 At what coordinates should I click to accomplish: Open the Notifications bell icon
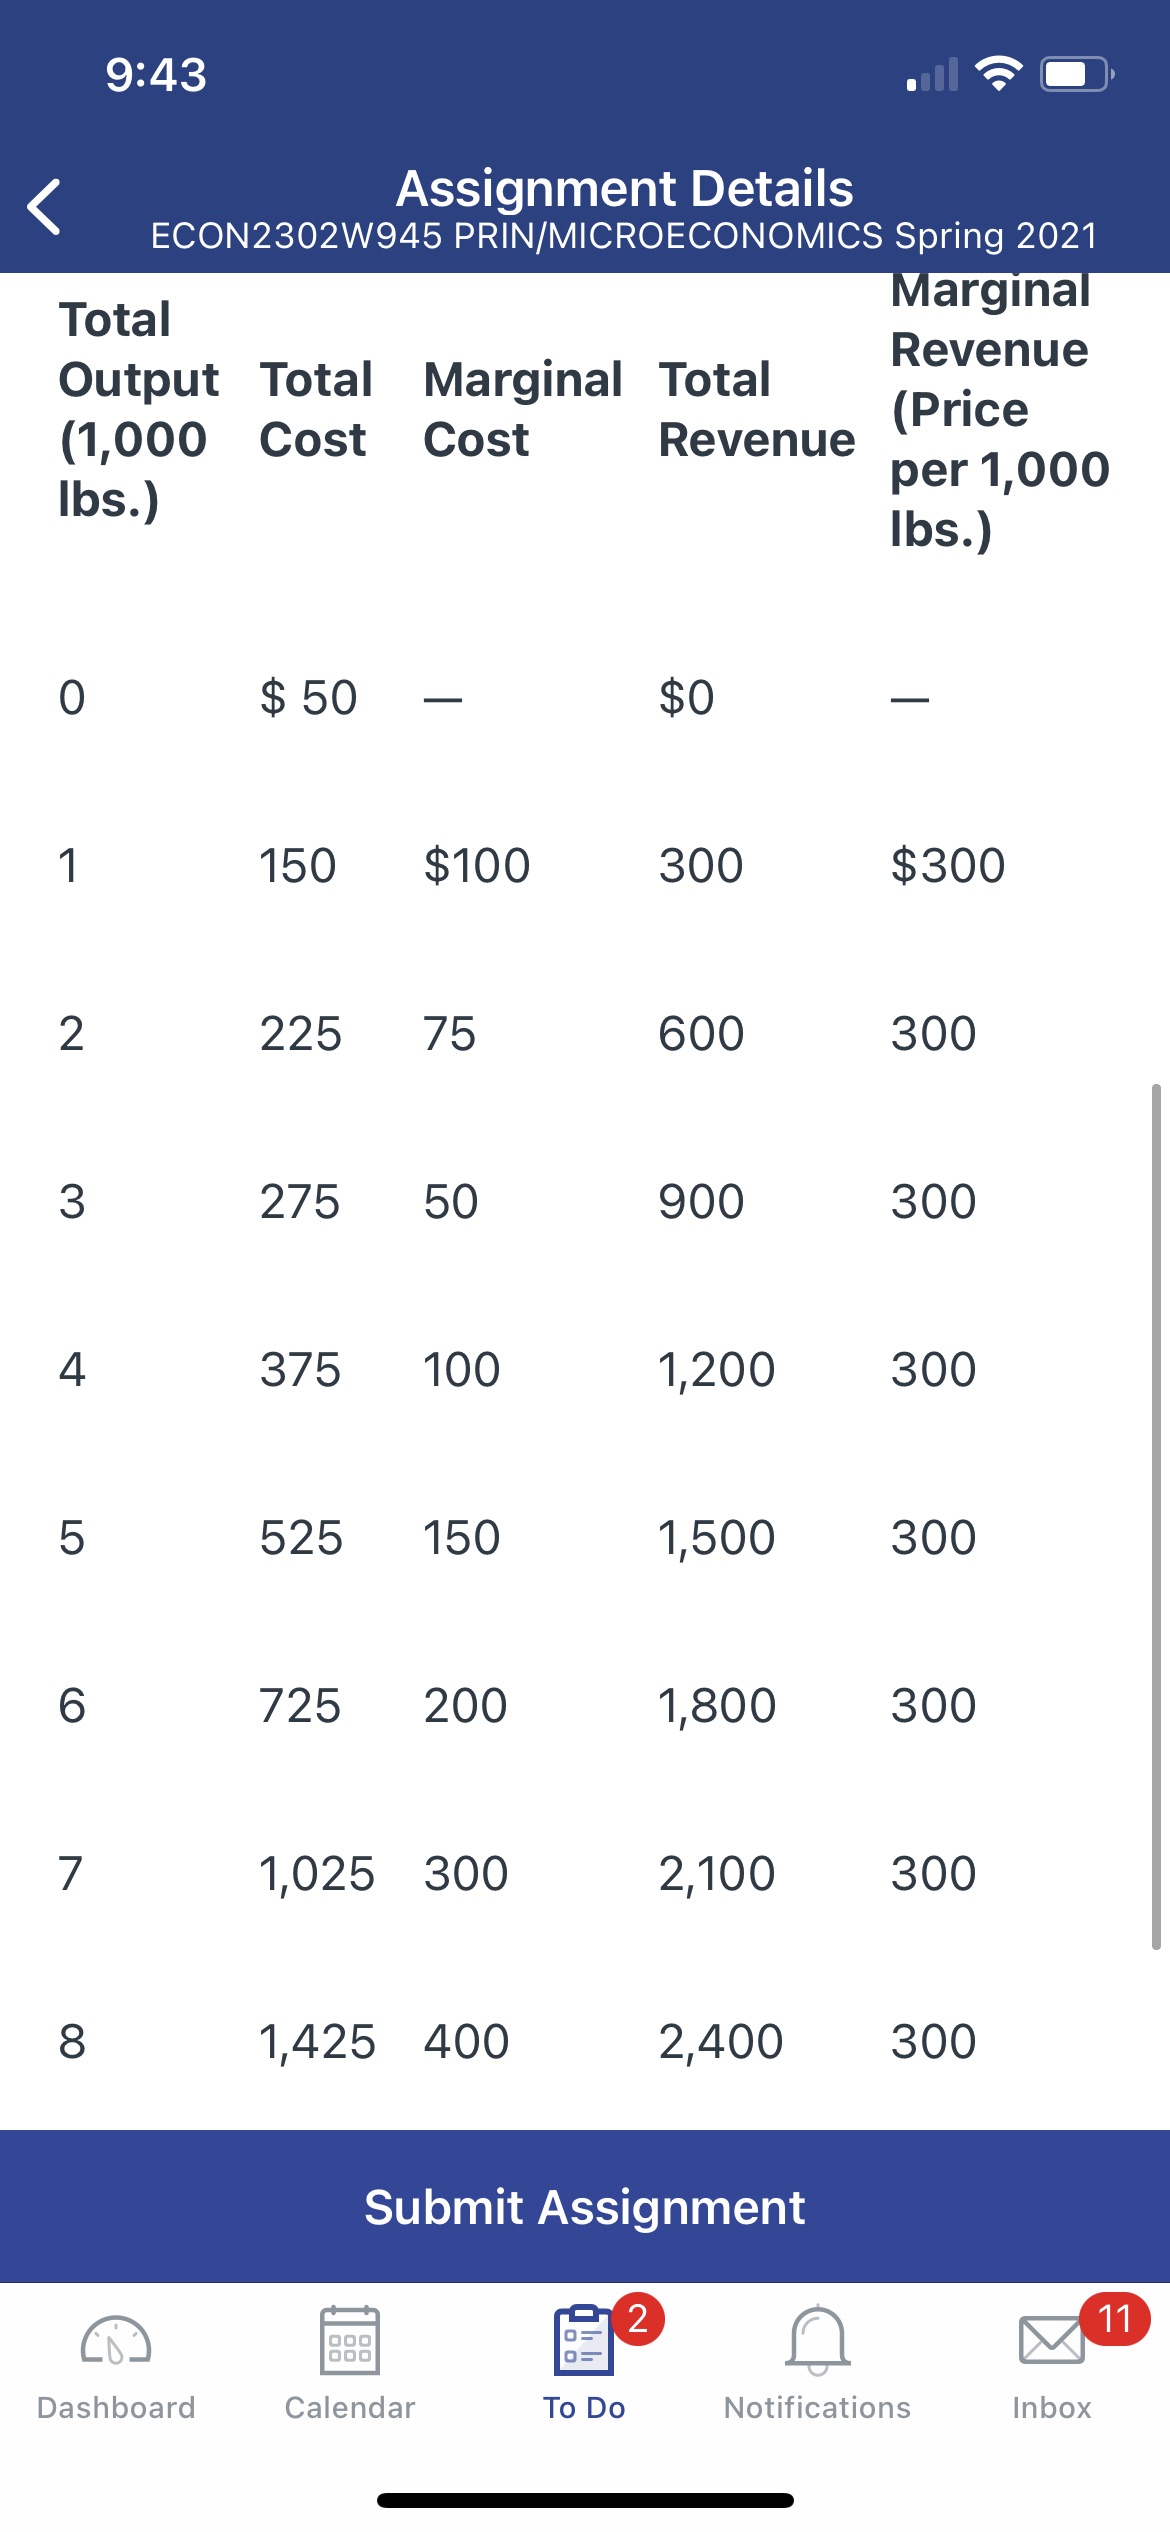coord(818,2340)
